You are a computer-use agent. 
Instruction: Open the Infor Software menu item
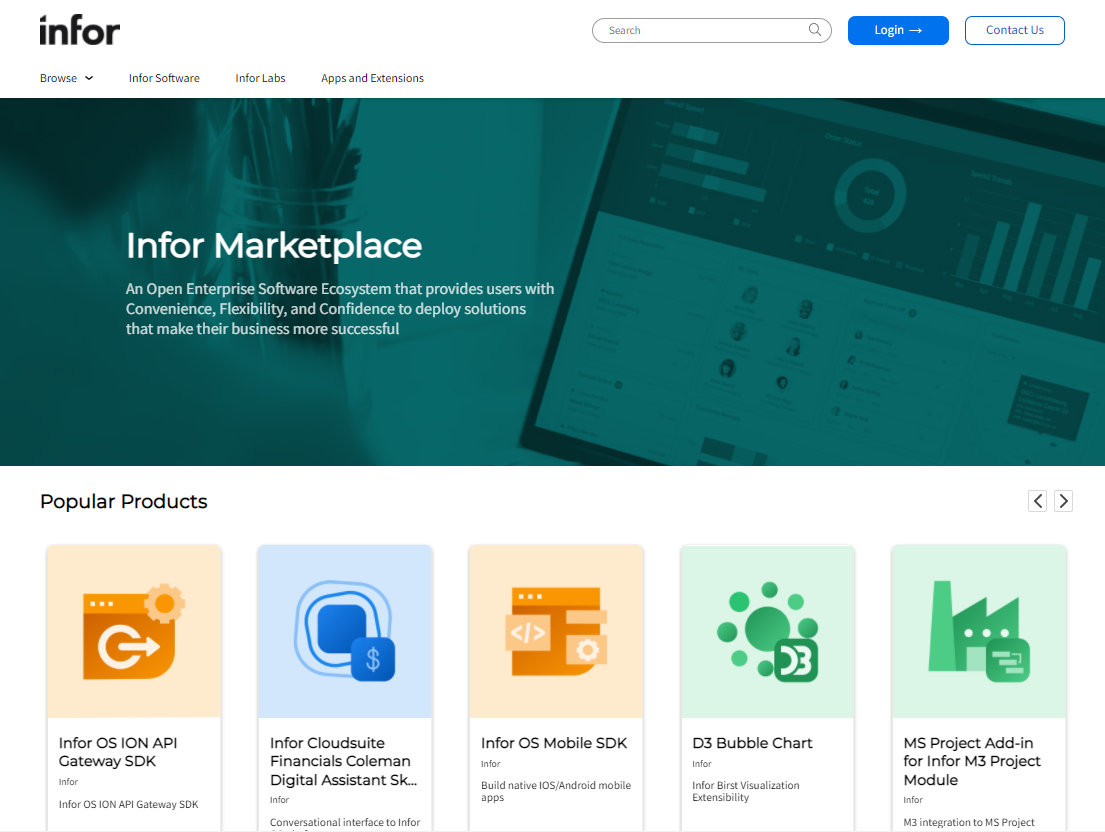pos(164,78)
